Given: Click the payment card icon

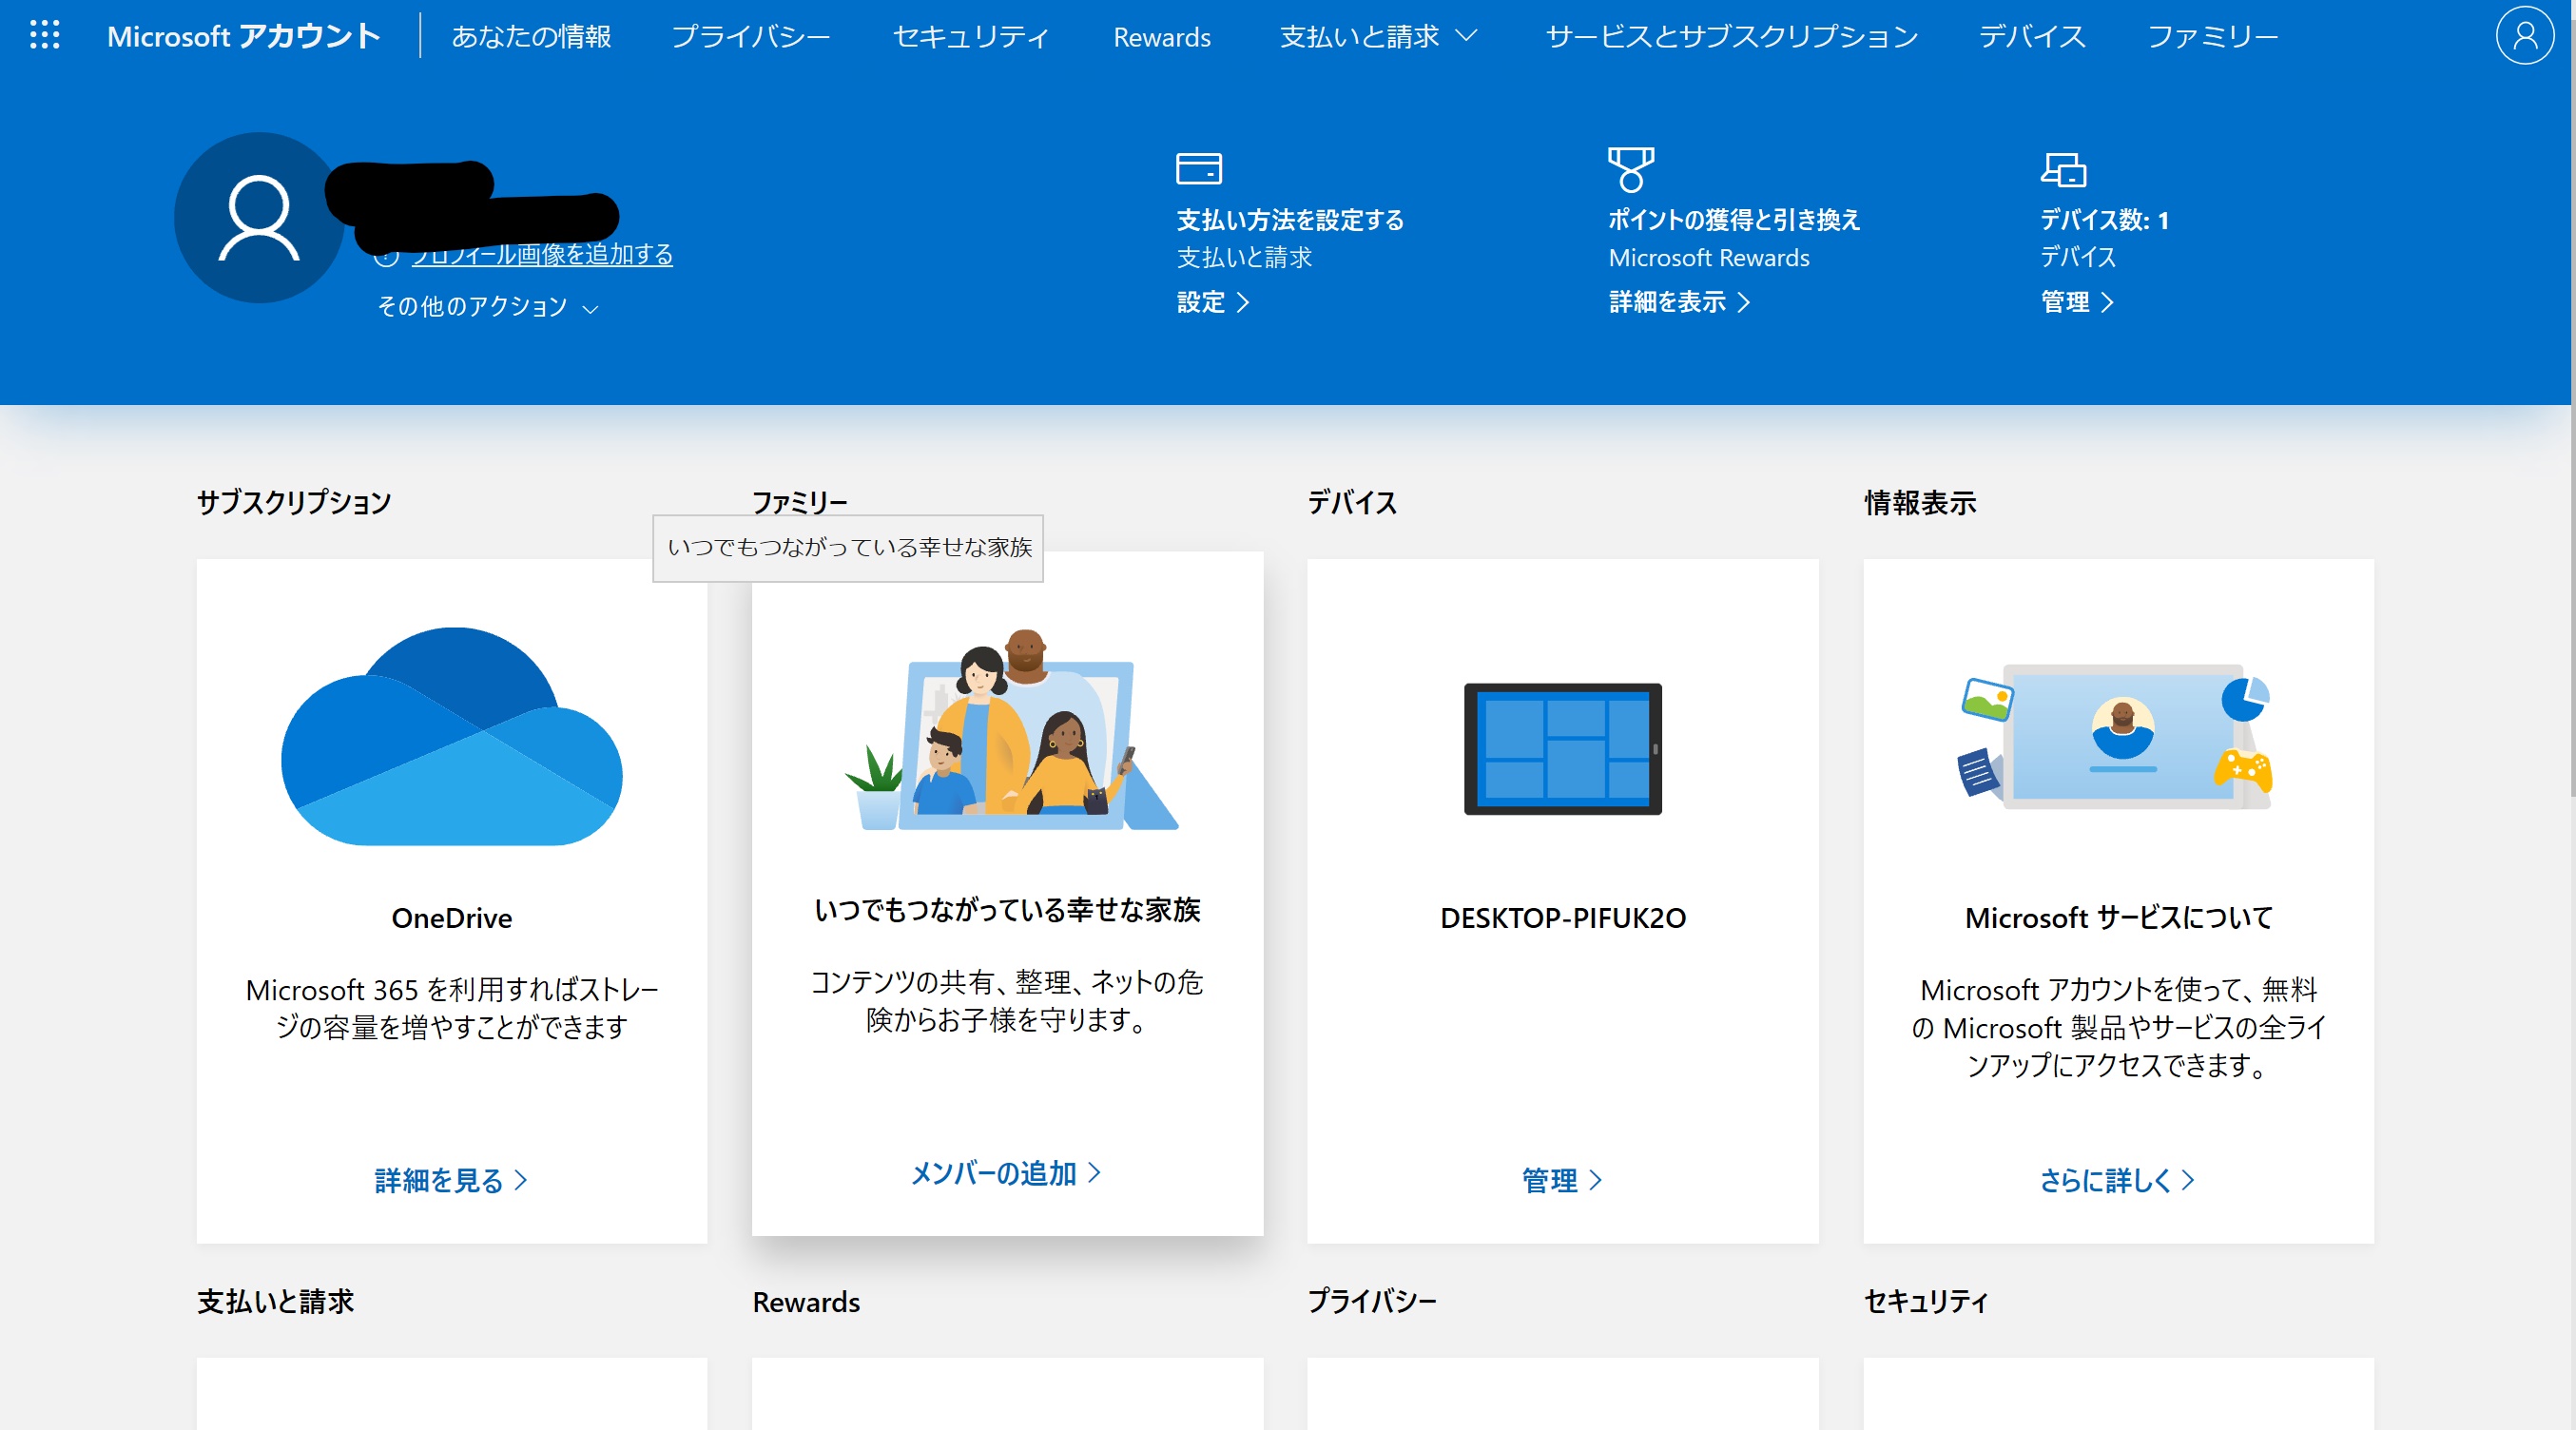Looking at the screenshot, I should tap(1198, 168).
